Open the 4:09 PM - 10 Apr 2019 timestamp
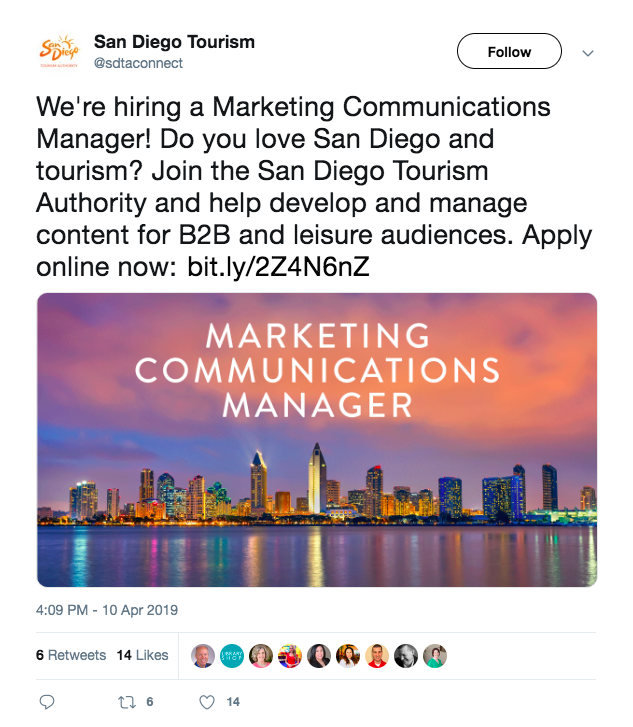 point(107,610)
